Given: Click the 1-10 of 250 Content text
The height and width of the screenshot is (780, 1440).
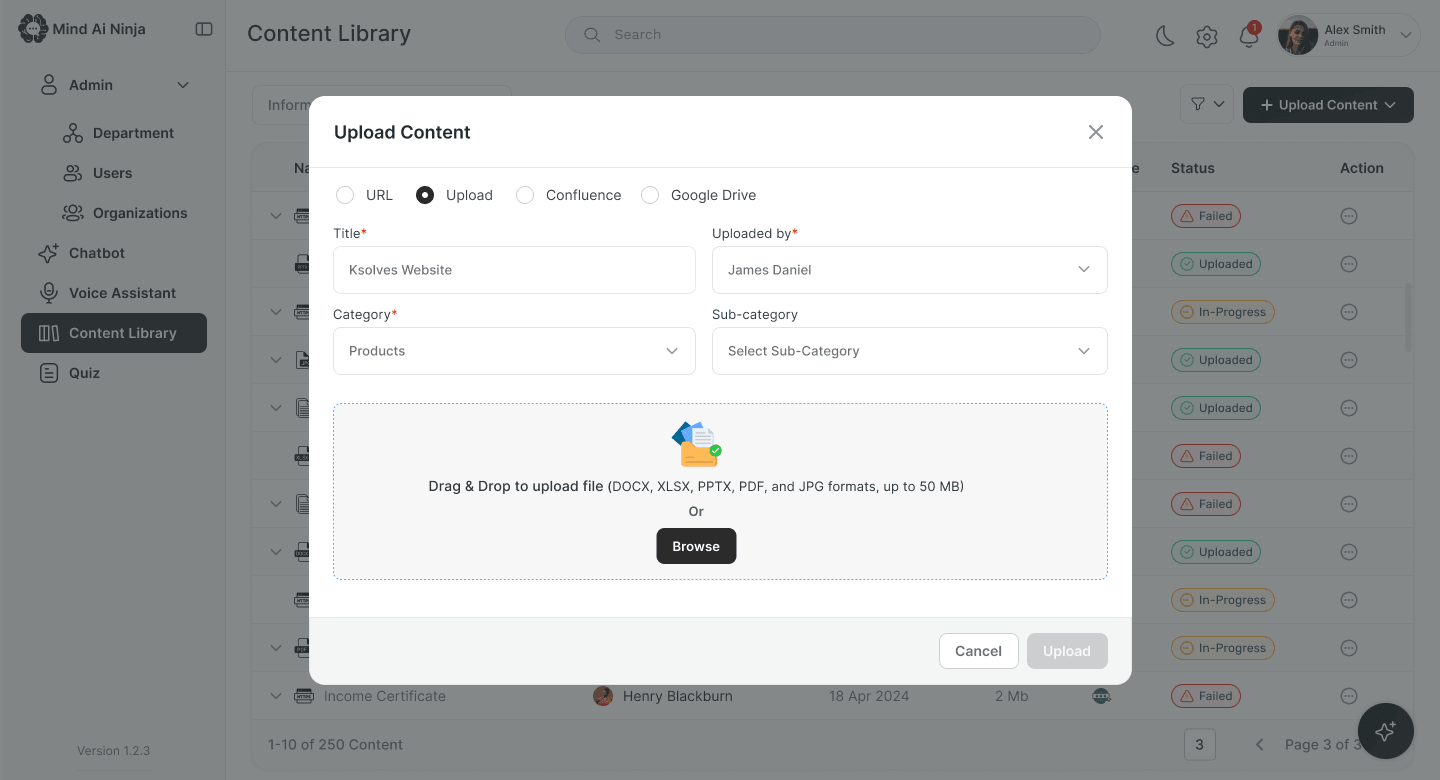Looking at the screenshot, I should pyautogui.click(x=335, y=744).
